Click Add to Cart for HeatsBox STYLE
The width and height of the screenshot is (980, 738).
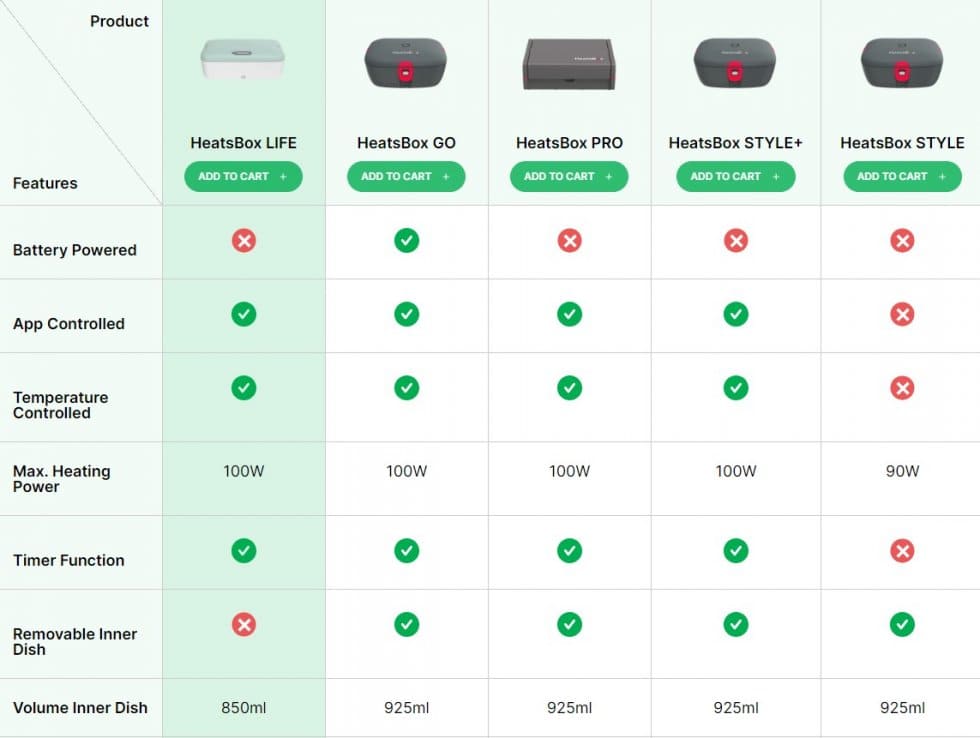(x=901, y=177)
